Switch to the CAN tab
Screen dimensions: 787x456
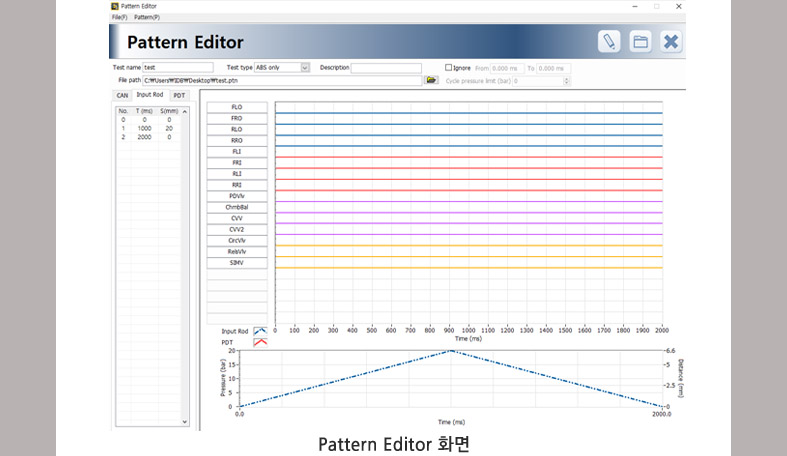coord(122,95)
